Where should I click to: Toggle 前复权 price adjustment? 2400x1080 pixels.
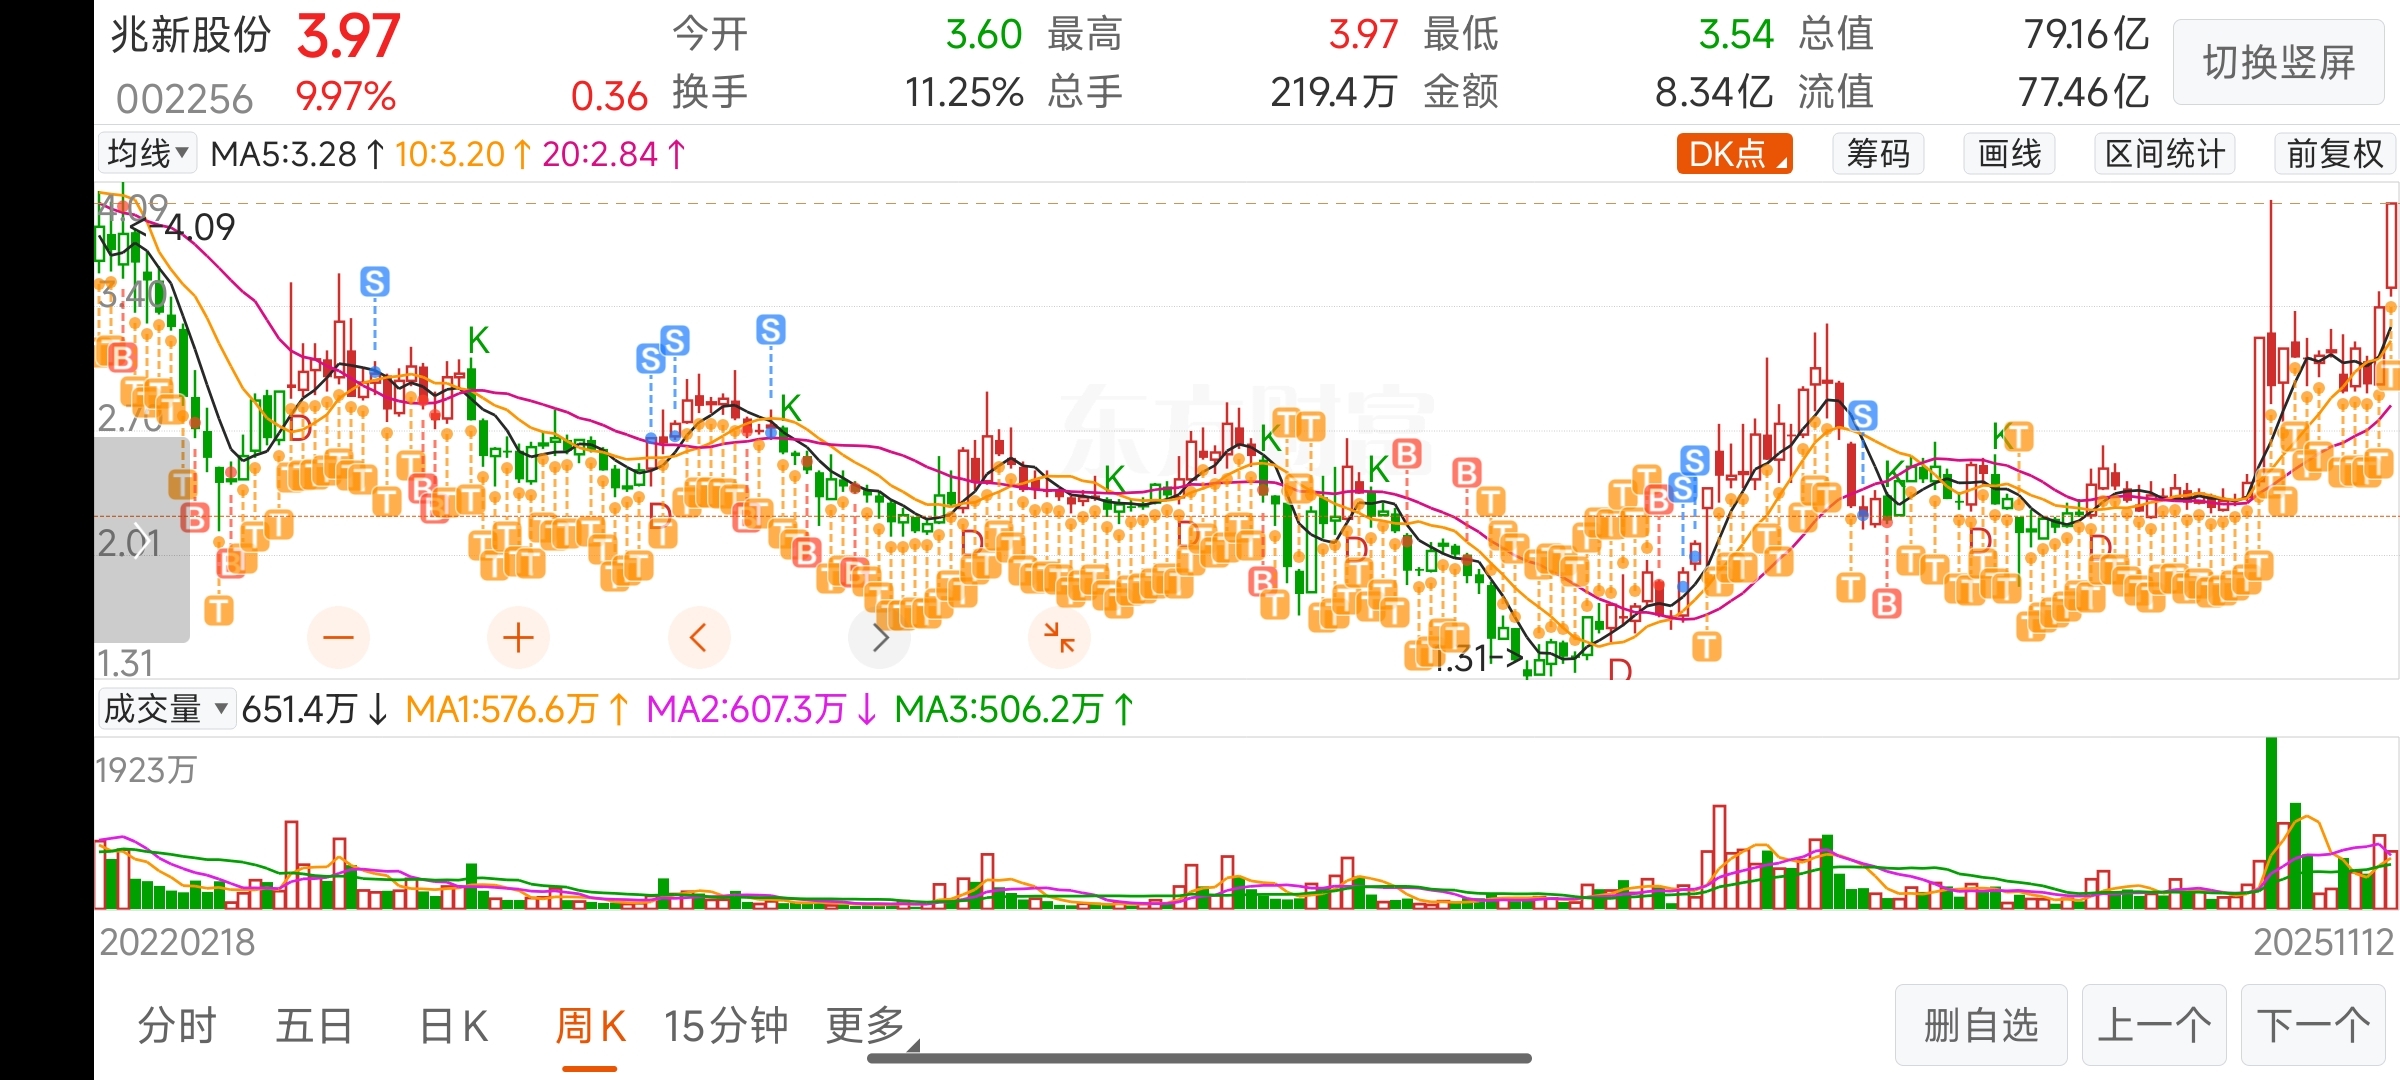2334,154
